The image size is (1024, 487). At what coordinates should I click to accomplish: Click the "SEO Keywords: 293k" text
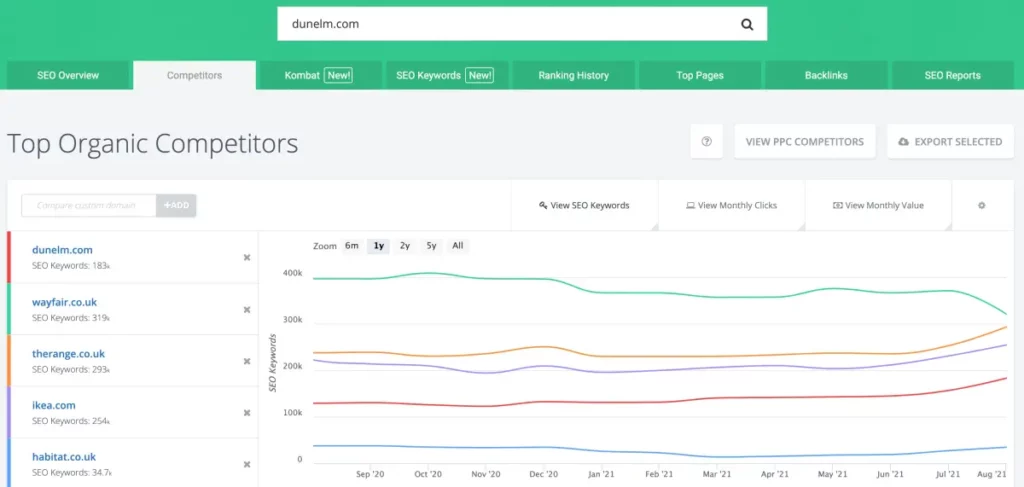coord(71,369)
